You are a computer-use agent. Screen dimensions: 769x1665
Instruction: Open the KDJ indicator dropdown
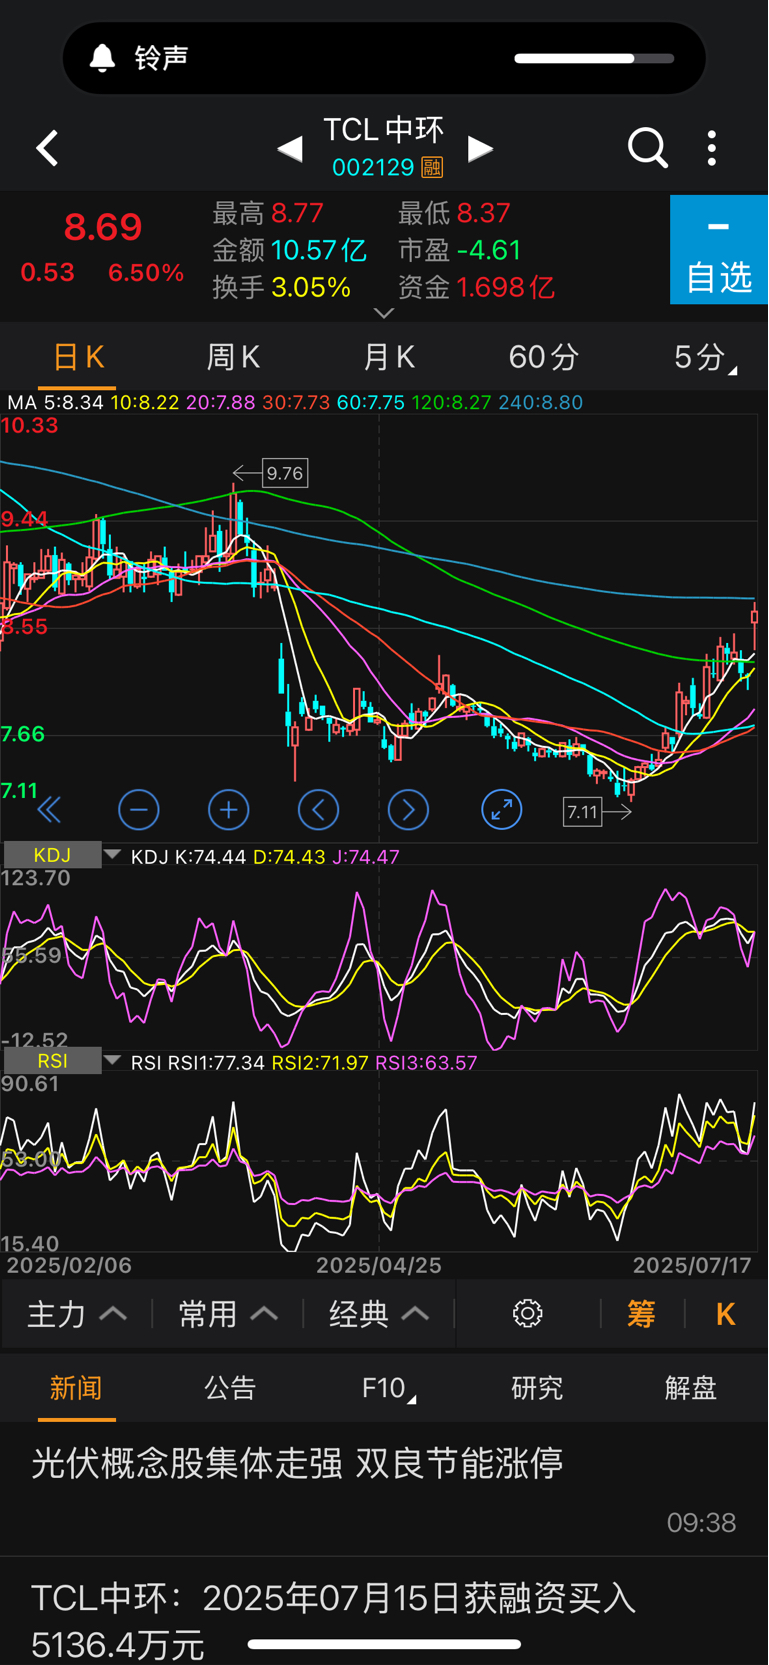(62, 855)
